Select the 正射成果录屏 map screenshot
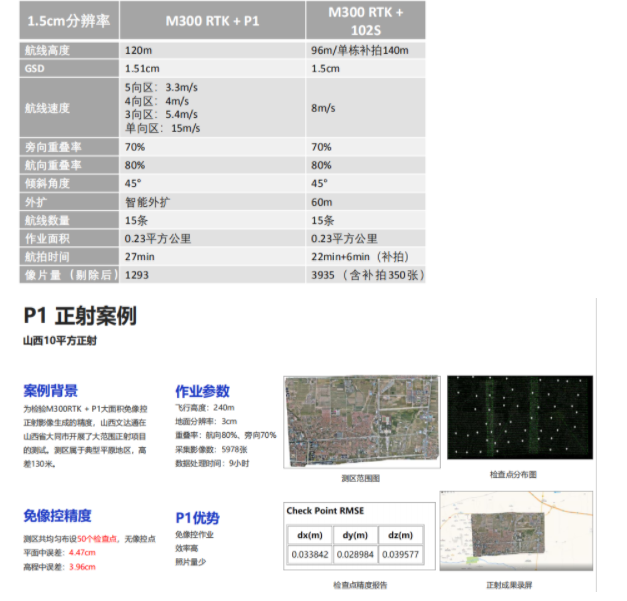 (x=516, y=531)
